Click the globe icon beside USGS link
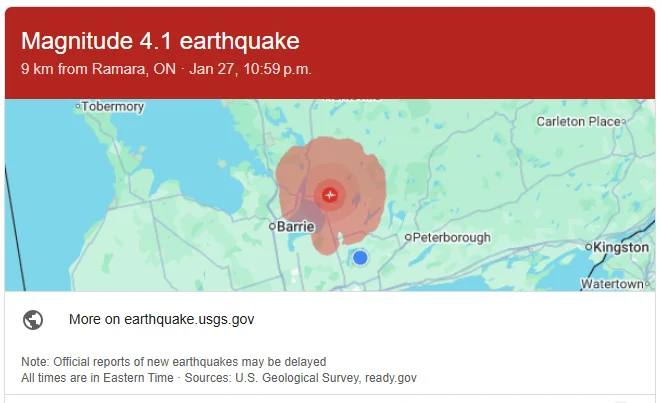This screenshot has width=661, height=403. click(33, 320)
